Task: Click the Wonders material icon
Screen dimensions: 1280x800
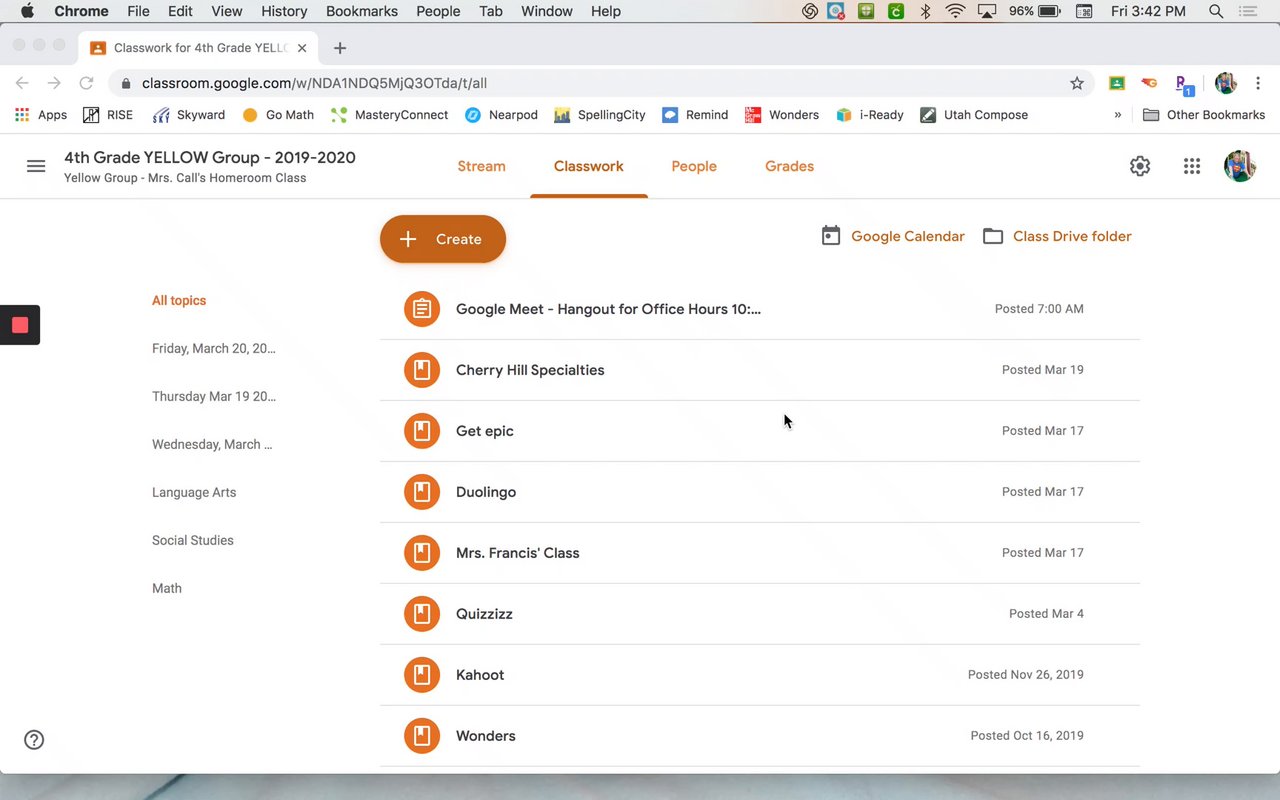Action: point(422,736)
